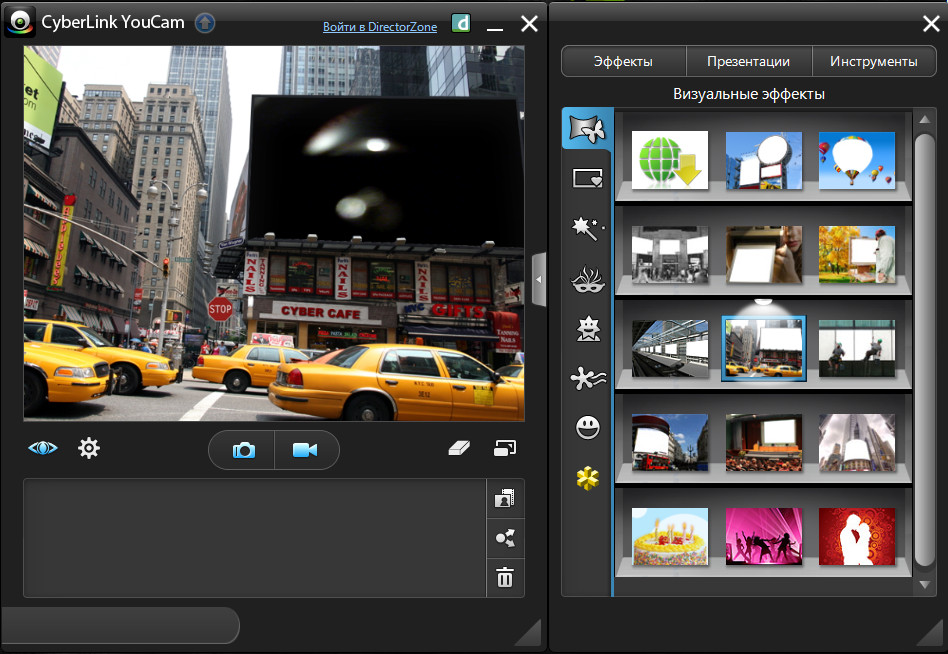Select the Scenes effects category

[587, 128]
